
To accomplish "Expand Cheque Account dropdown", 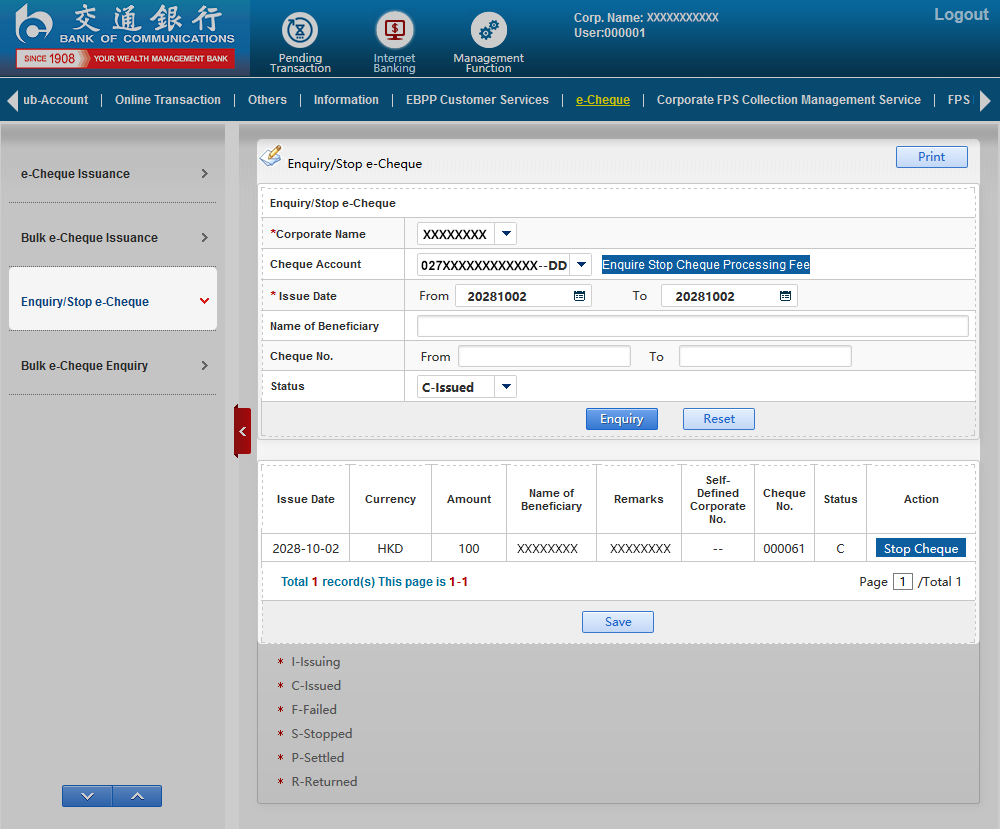I will click(581, 264).
